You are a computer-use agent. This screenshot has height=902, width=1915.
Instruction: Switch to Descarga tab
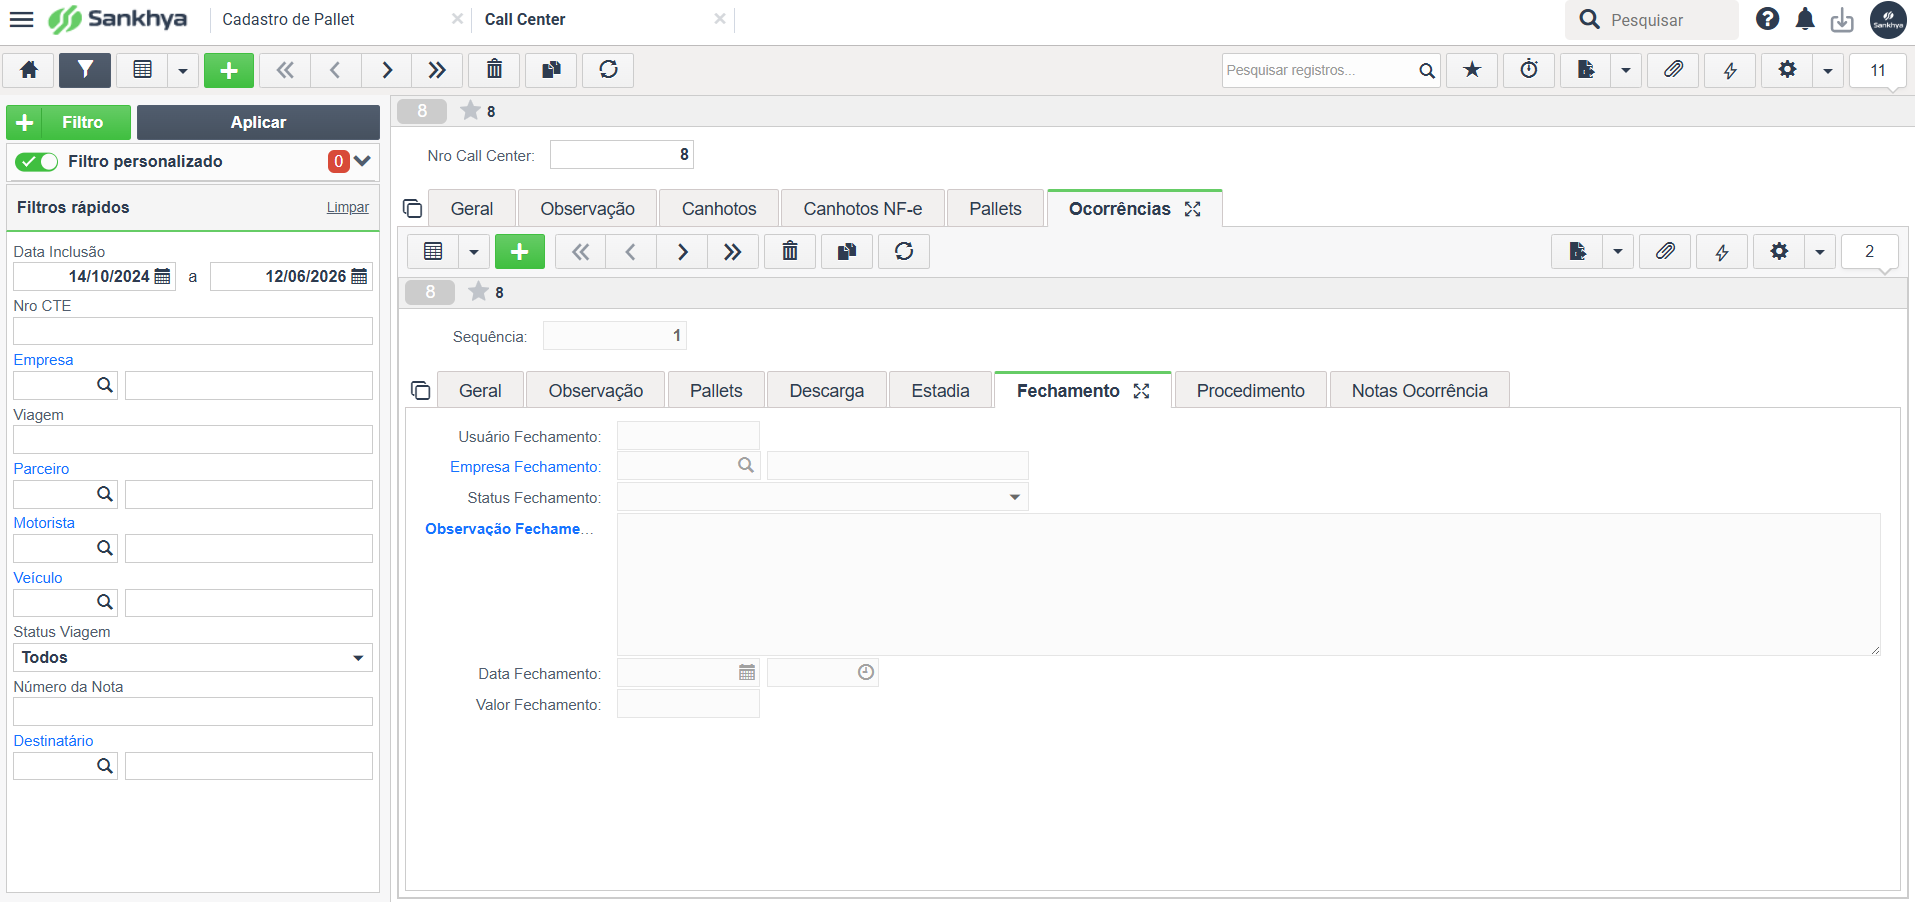click(827, 390)
